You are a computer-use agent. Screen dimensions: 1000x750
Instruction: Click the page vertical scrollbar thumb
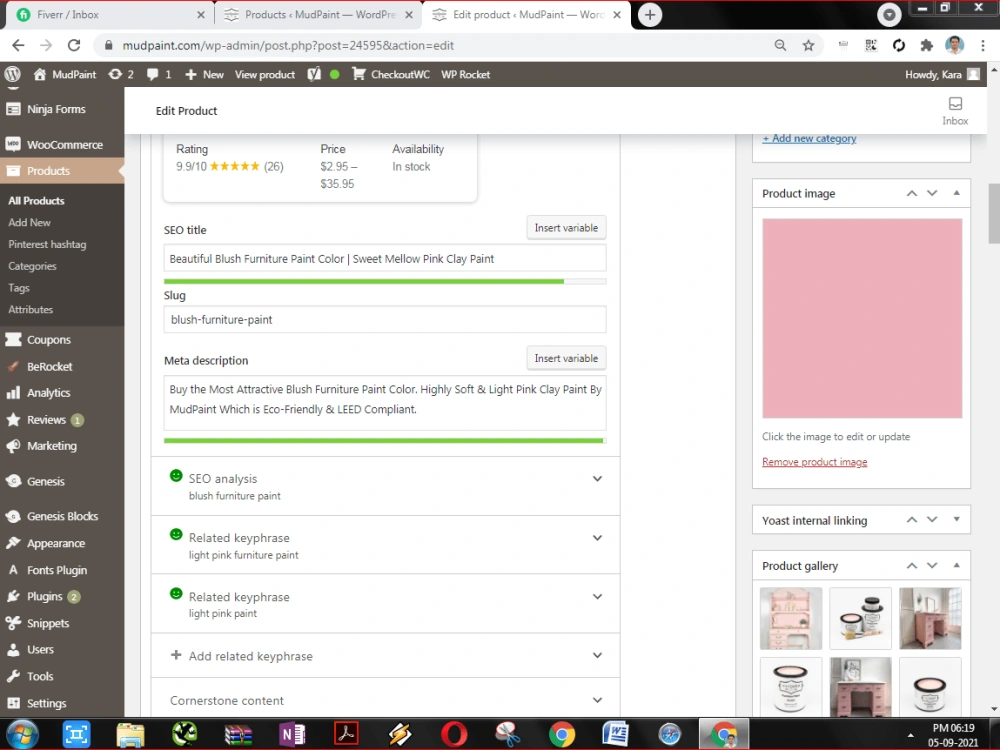click(994, 213)
